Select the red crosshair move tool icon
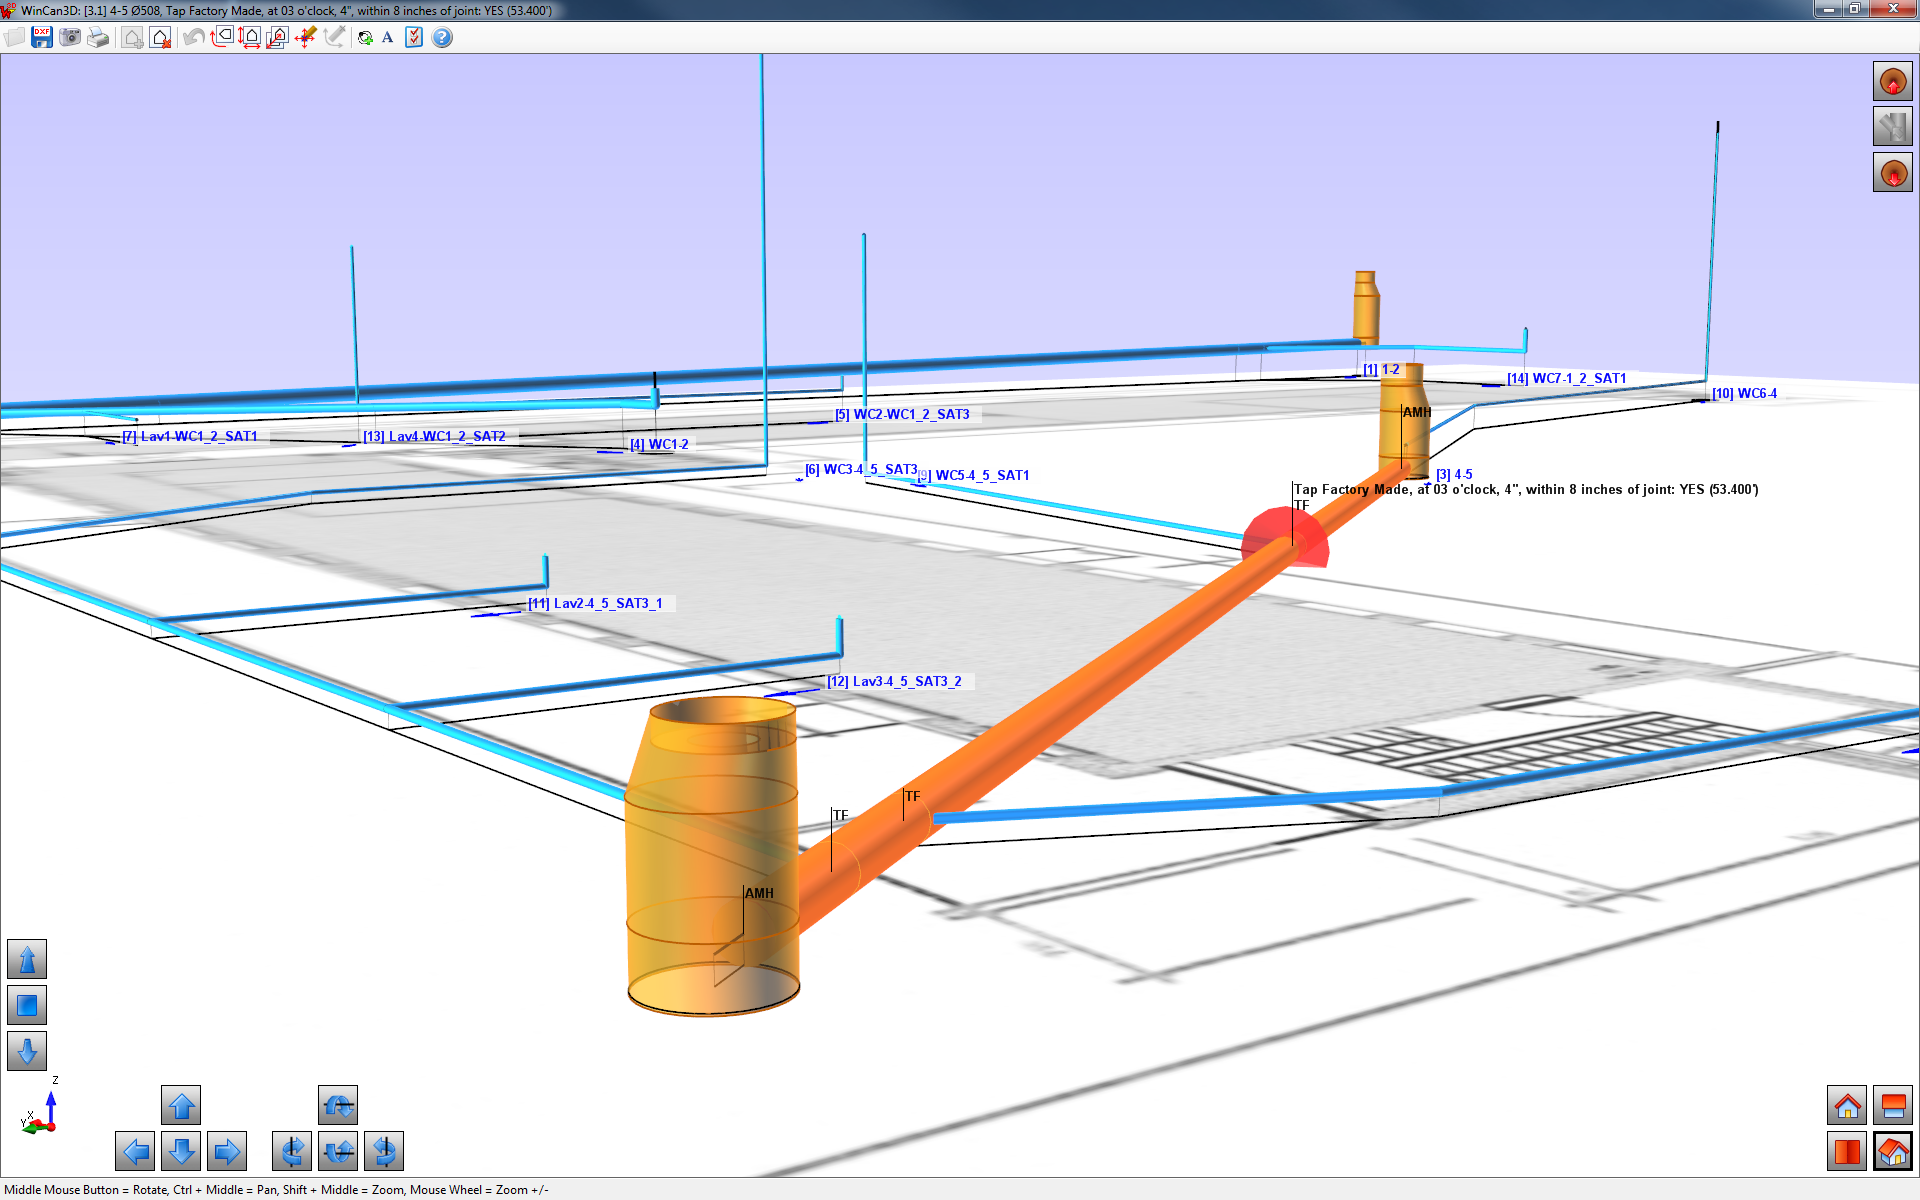Screen dimensions: 1920x1200 [305, 37]
